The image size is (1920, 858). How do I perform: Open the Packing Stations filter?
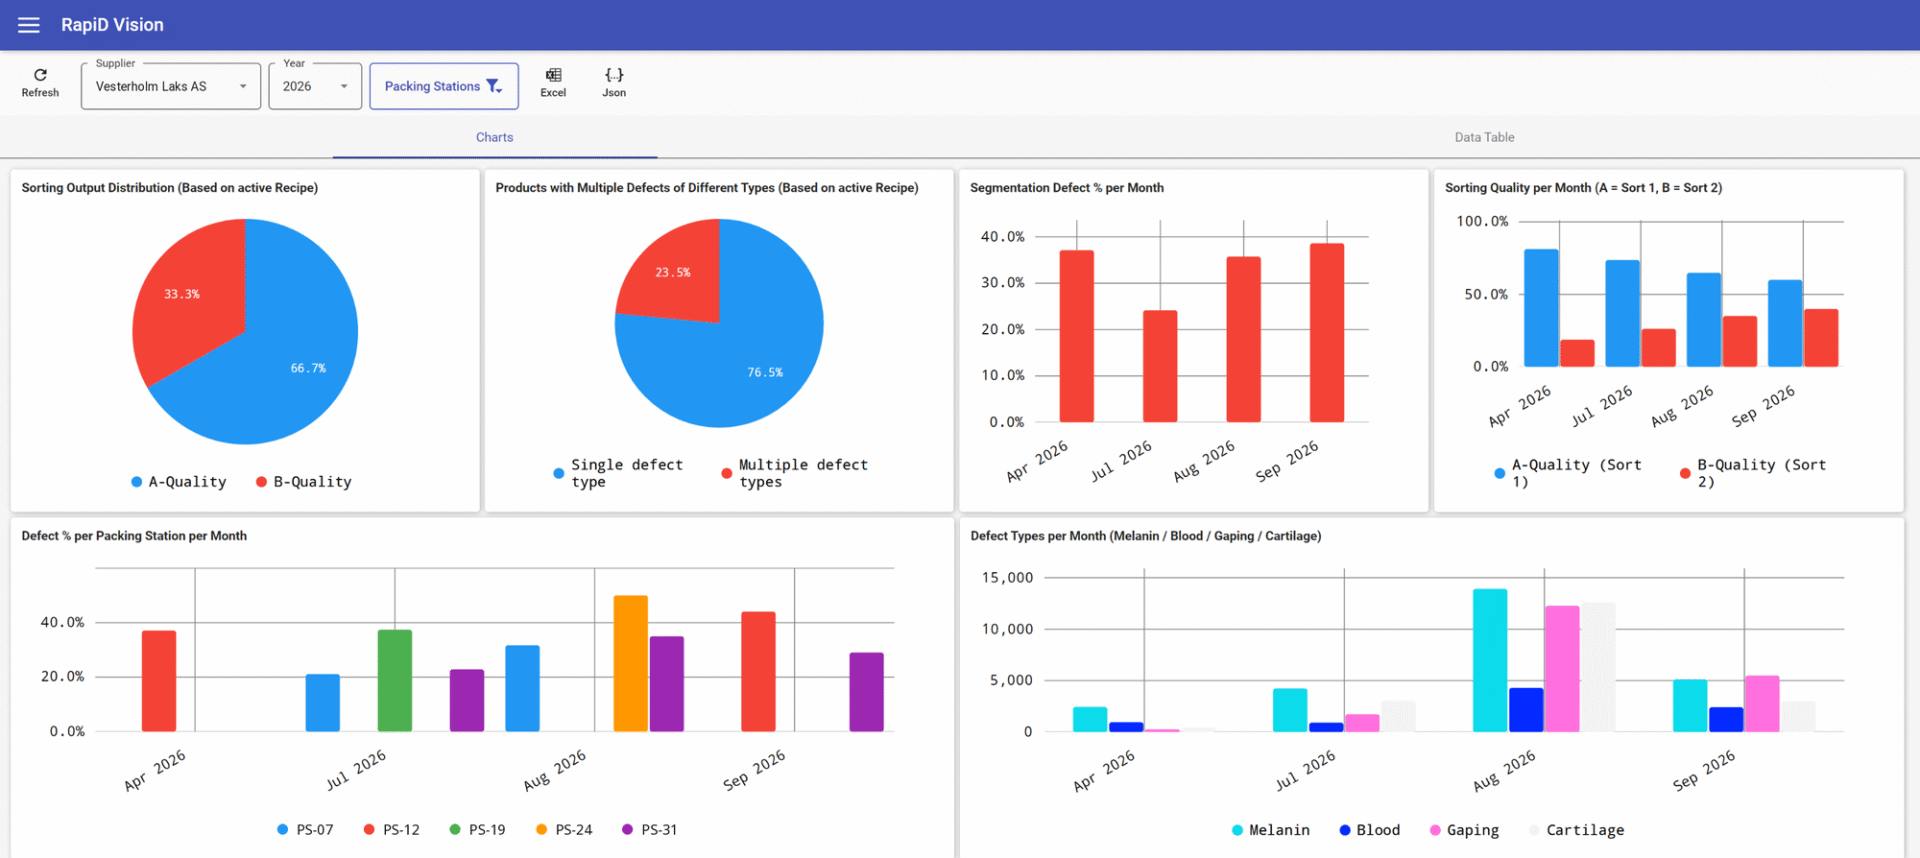(x=444, y=86)
